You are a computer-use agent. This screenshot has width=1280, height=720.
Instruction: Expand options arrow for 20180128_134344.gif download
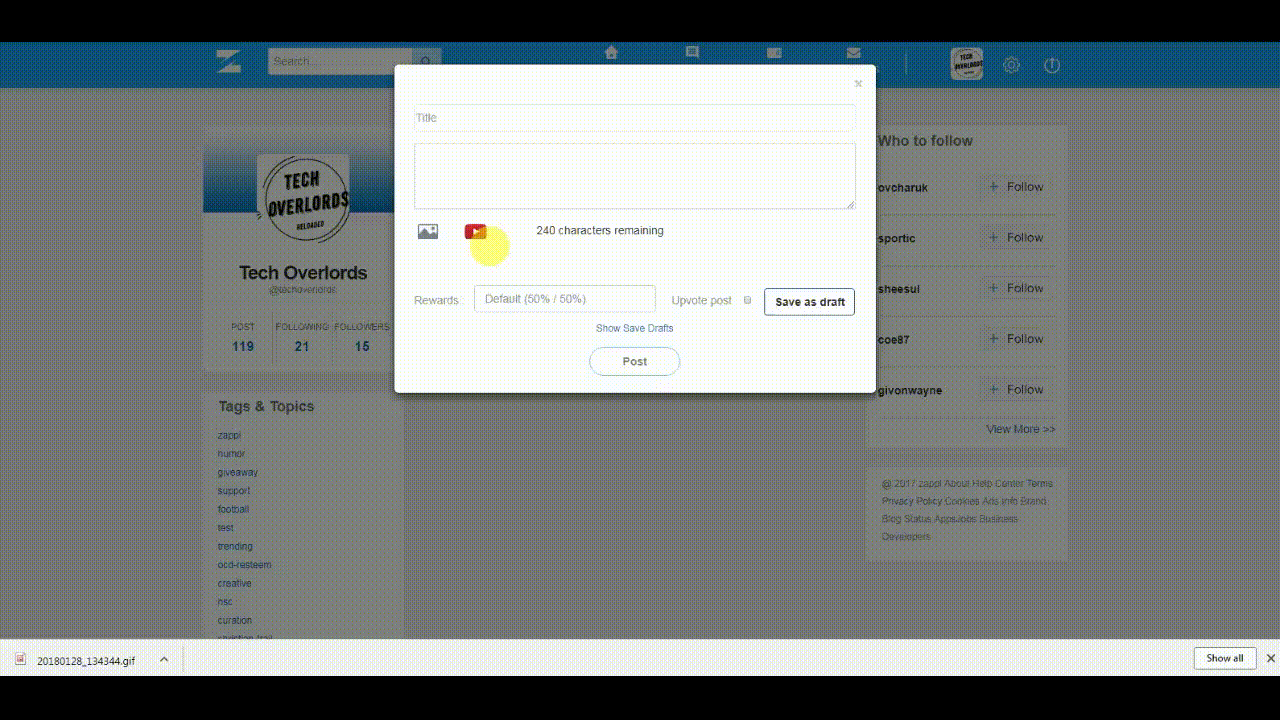[164, 660]
